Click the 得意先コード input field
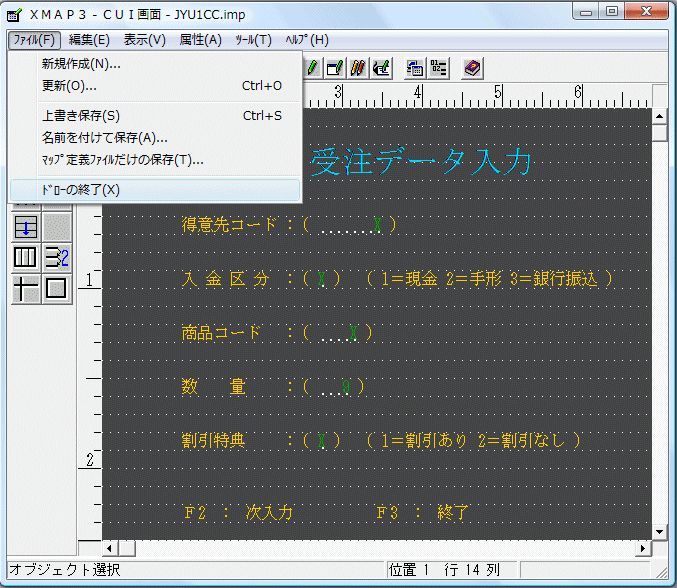 (x=351, y=225)
